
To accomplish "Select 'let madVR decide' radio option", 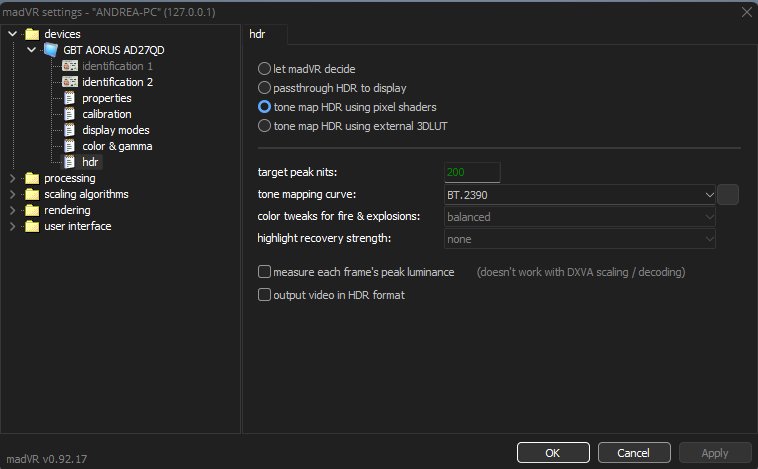I will pyautogui.click(x=264, y=69).
